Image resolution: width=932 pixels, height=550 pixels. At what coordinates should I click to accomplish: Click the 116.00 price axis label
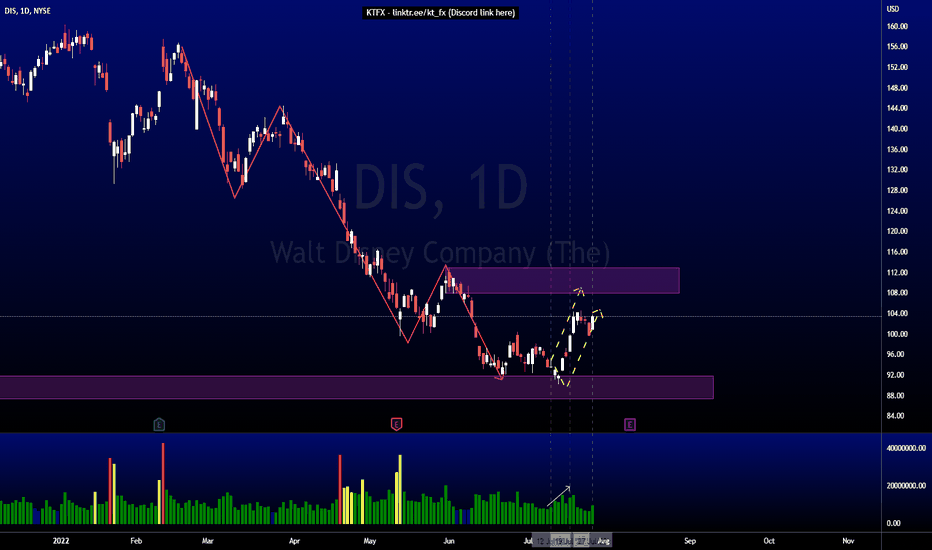pyautogui.click(x=897, y=252)
